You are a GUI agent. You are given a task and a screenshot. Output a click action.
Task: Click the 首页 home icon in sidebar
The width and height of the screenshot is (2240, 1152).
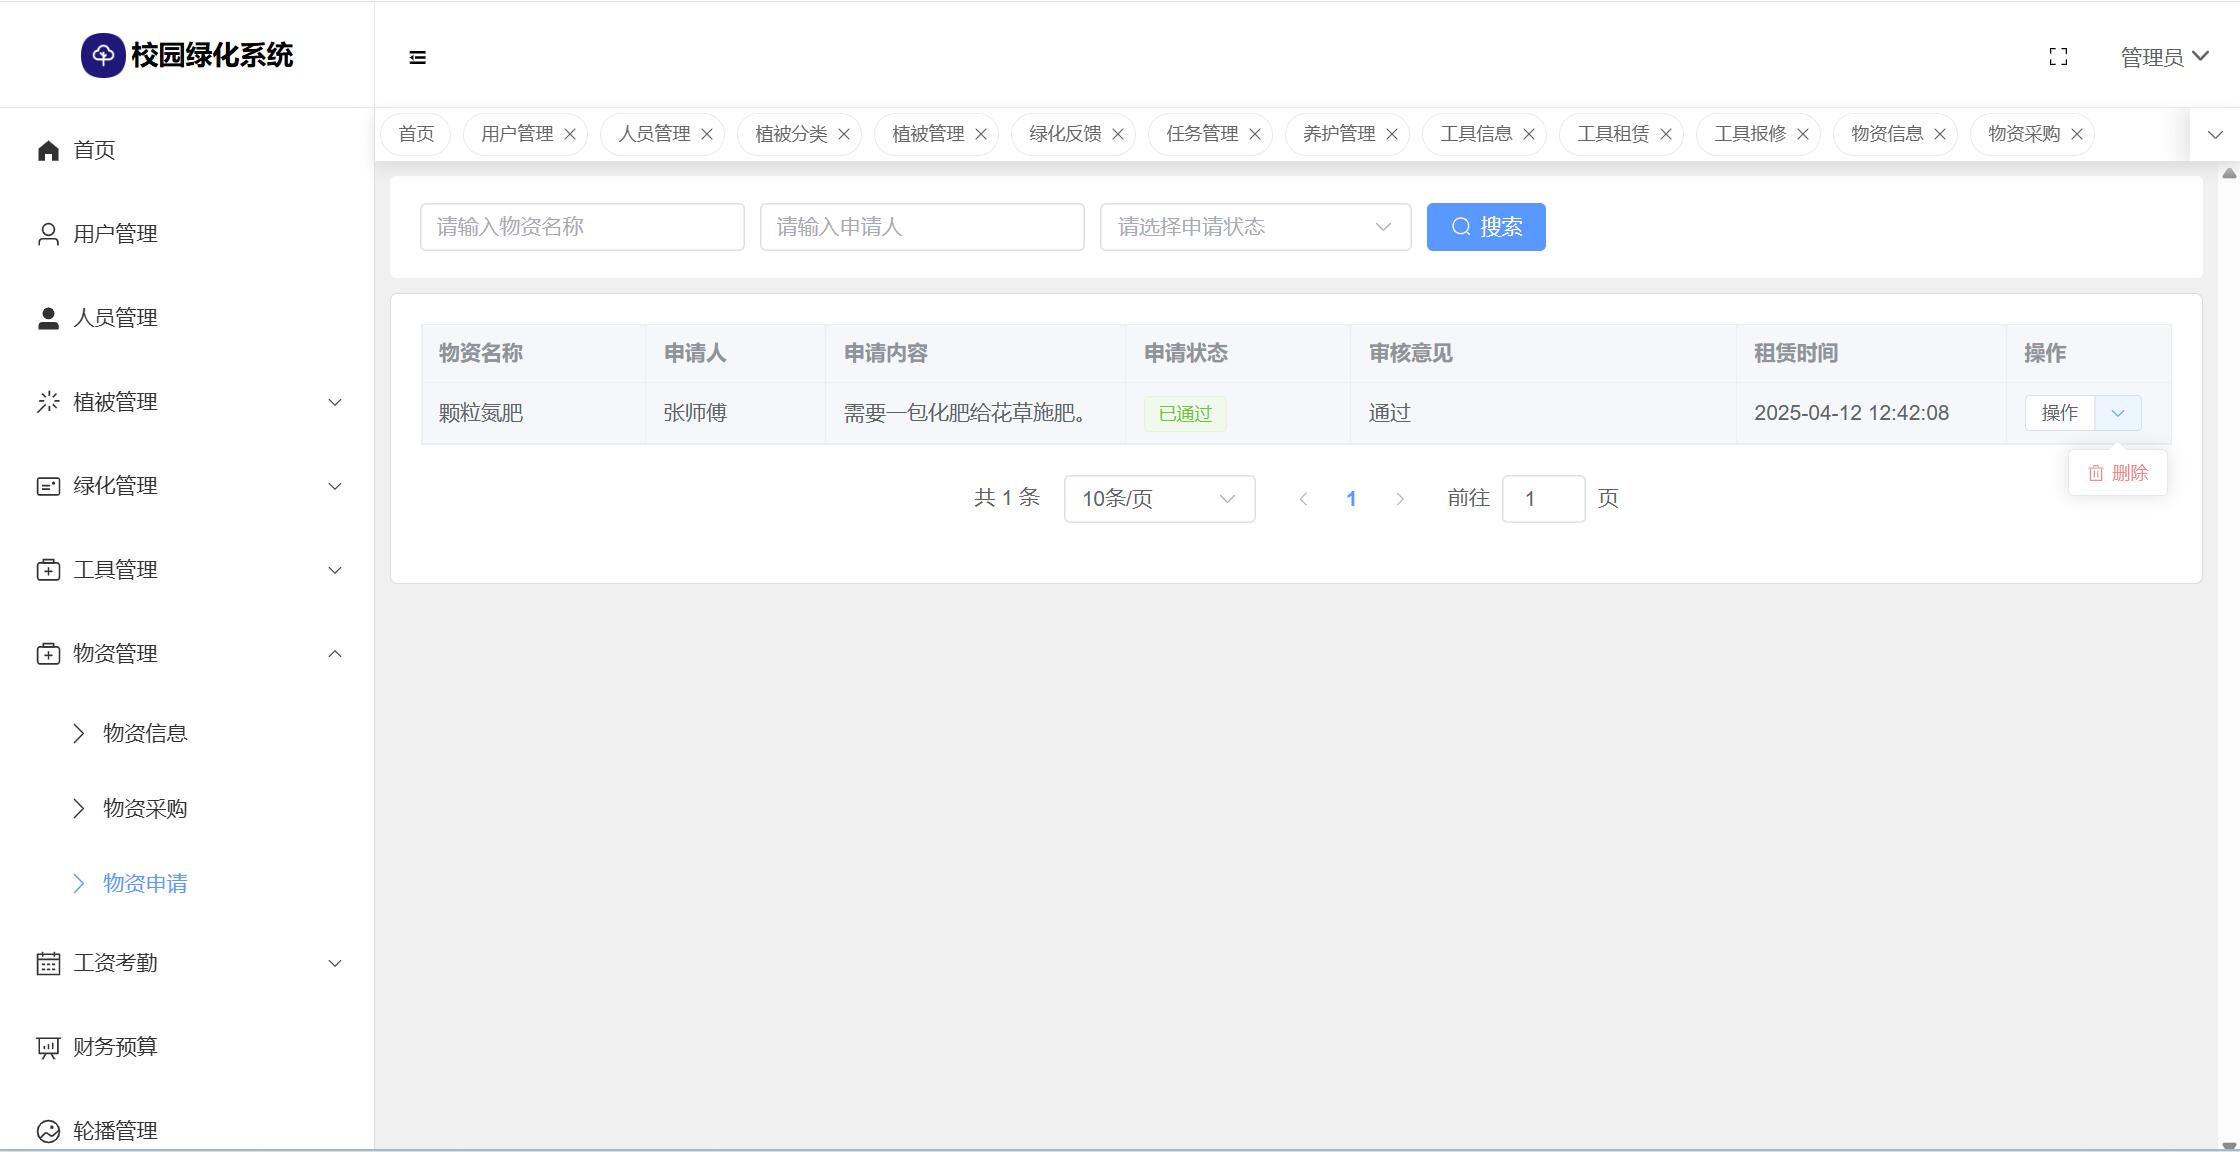click(x=48, y=150)
